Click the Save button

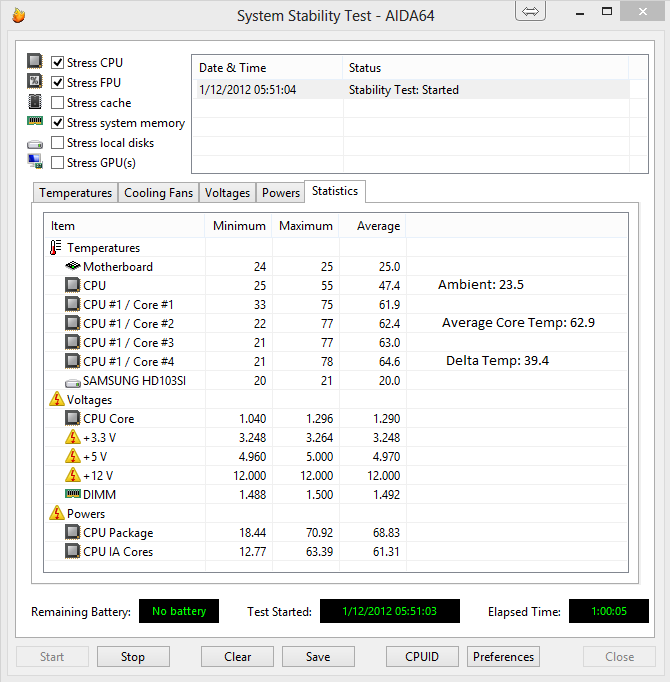[318, 656]
